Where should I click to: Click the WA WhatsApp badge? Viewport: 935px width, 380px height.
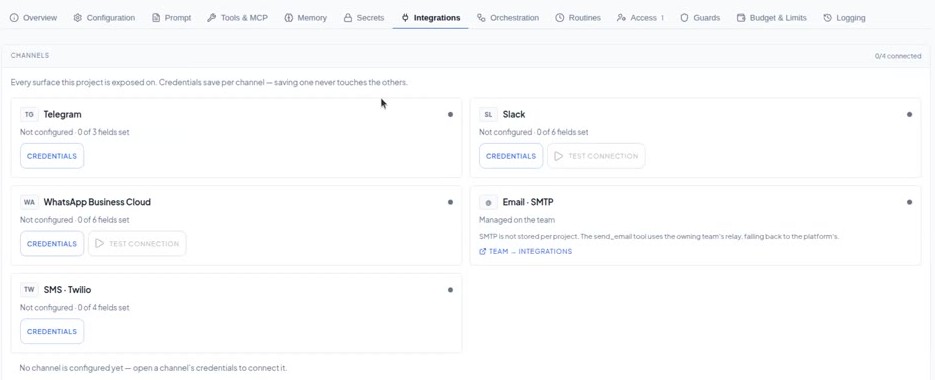(x=29, y=202)
